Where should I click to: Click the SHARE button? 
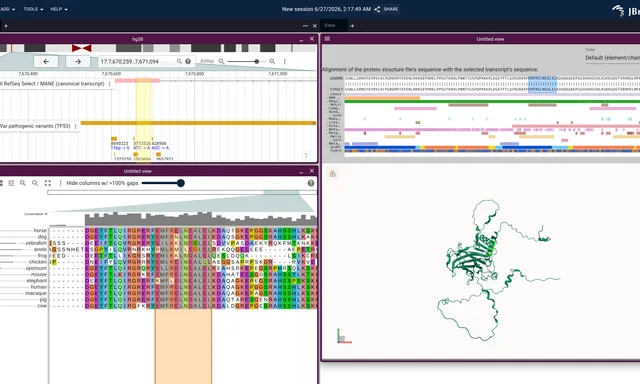387,9
